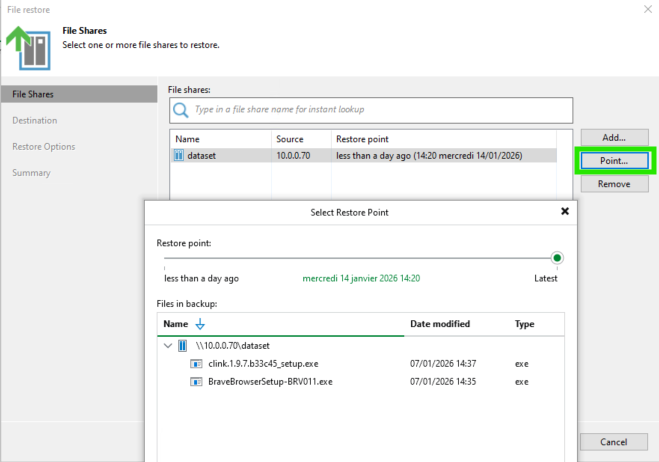Sort files by Date modified column
Image resolution: width=659 pixels, height=462 pixels.
coord(440,324)
